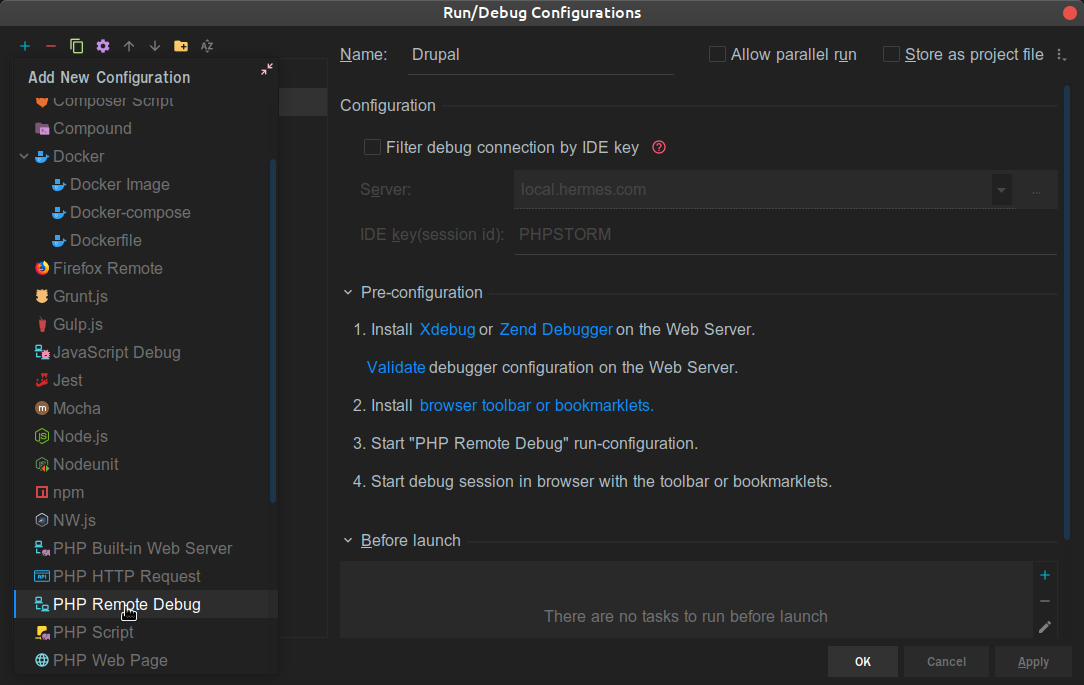Collapse the Pre-configuration section
Viewport: 1084px width, 685px height.
348,292
